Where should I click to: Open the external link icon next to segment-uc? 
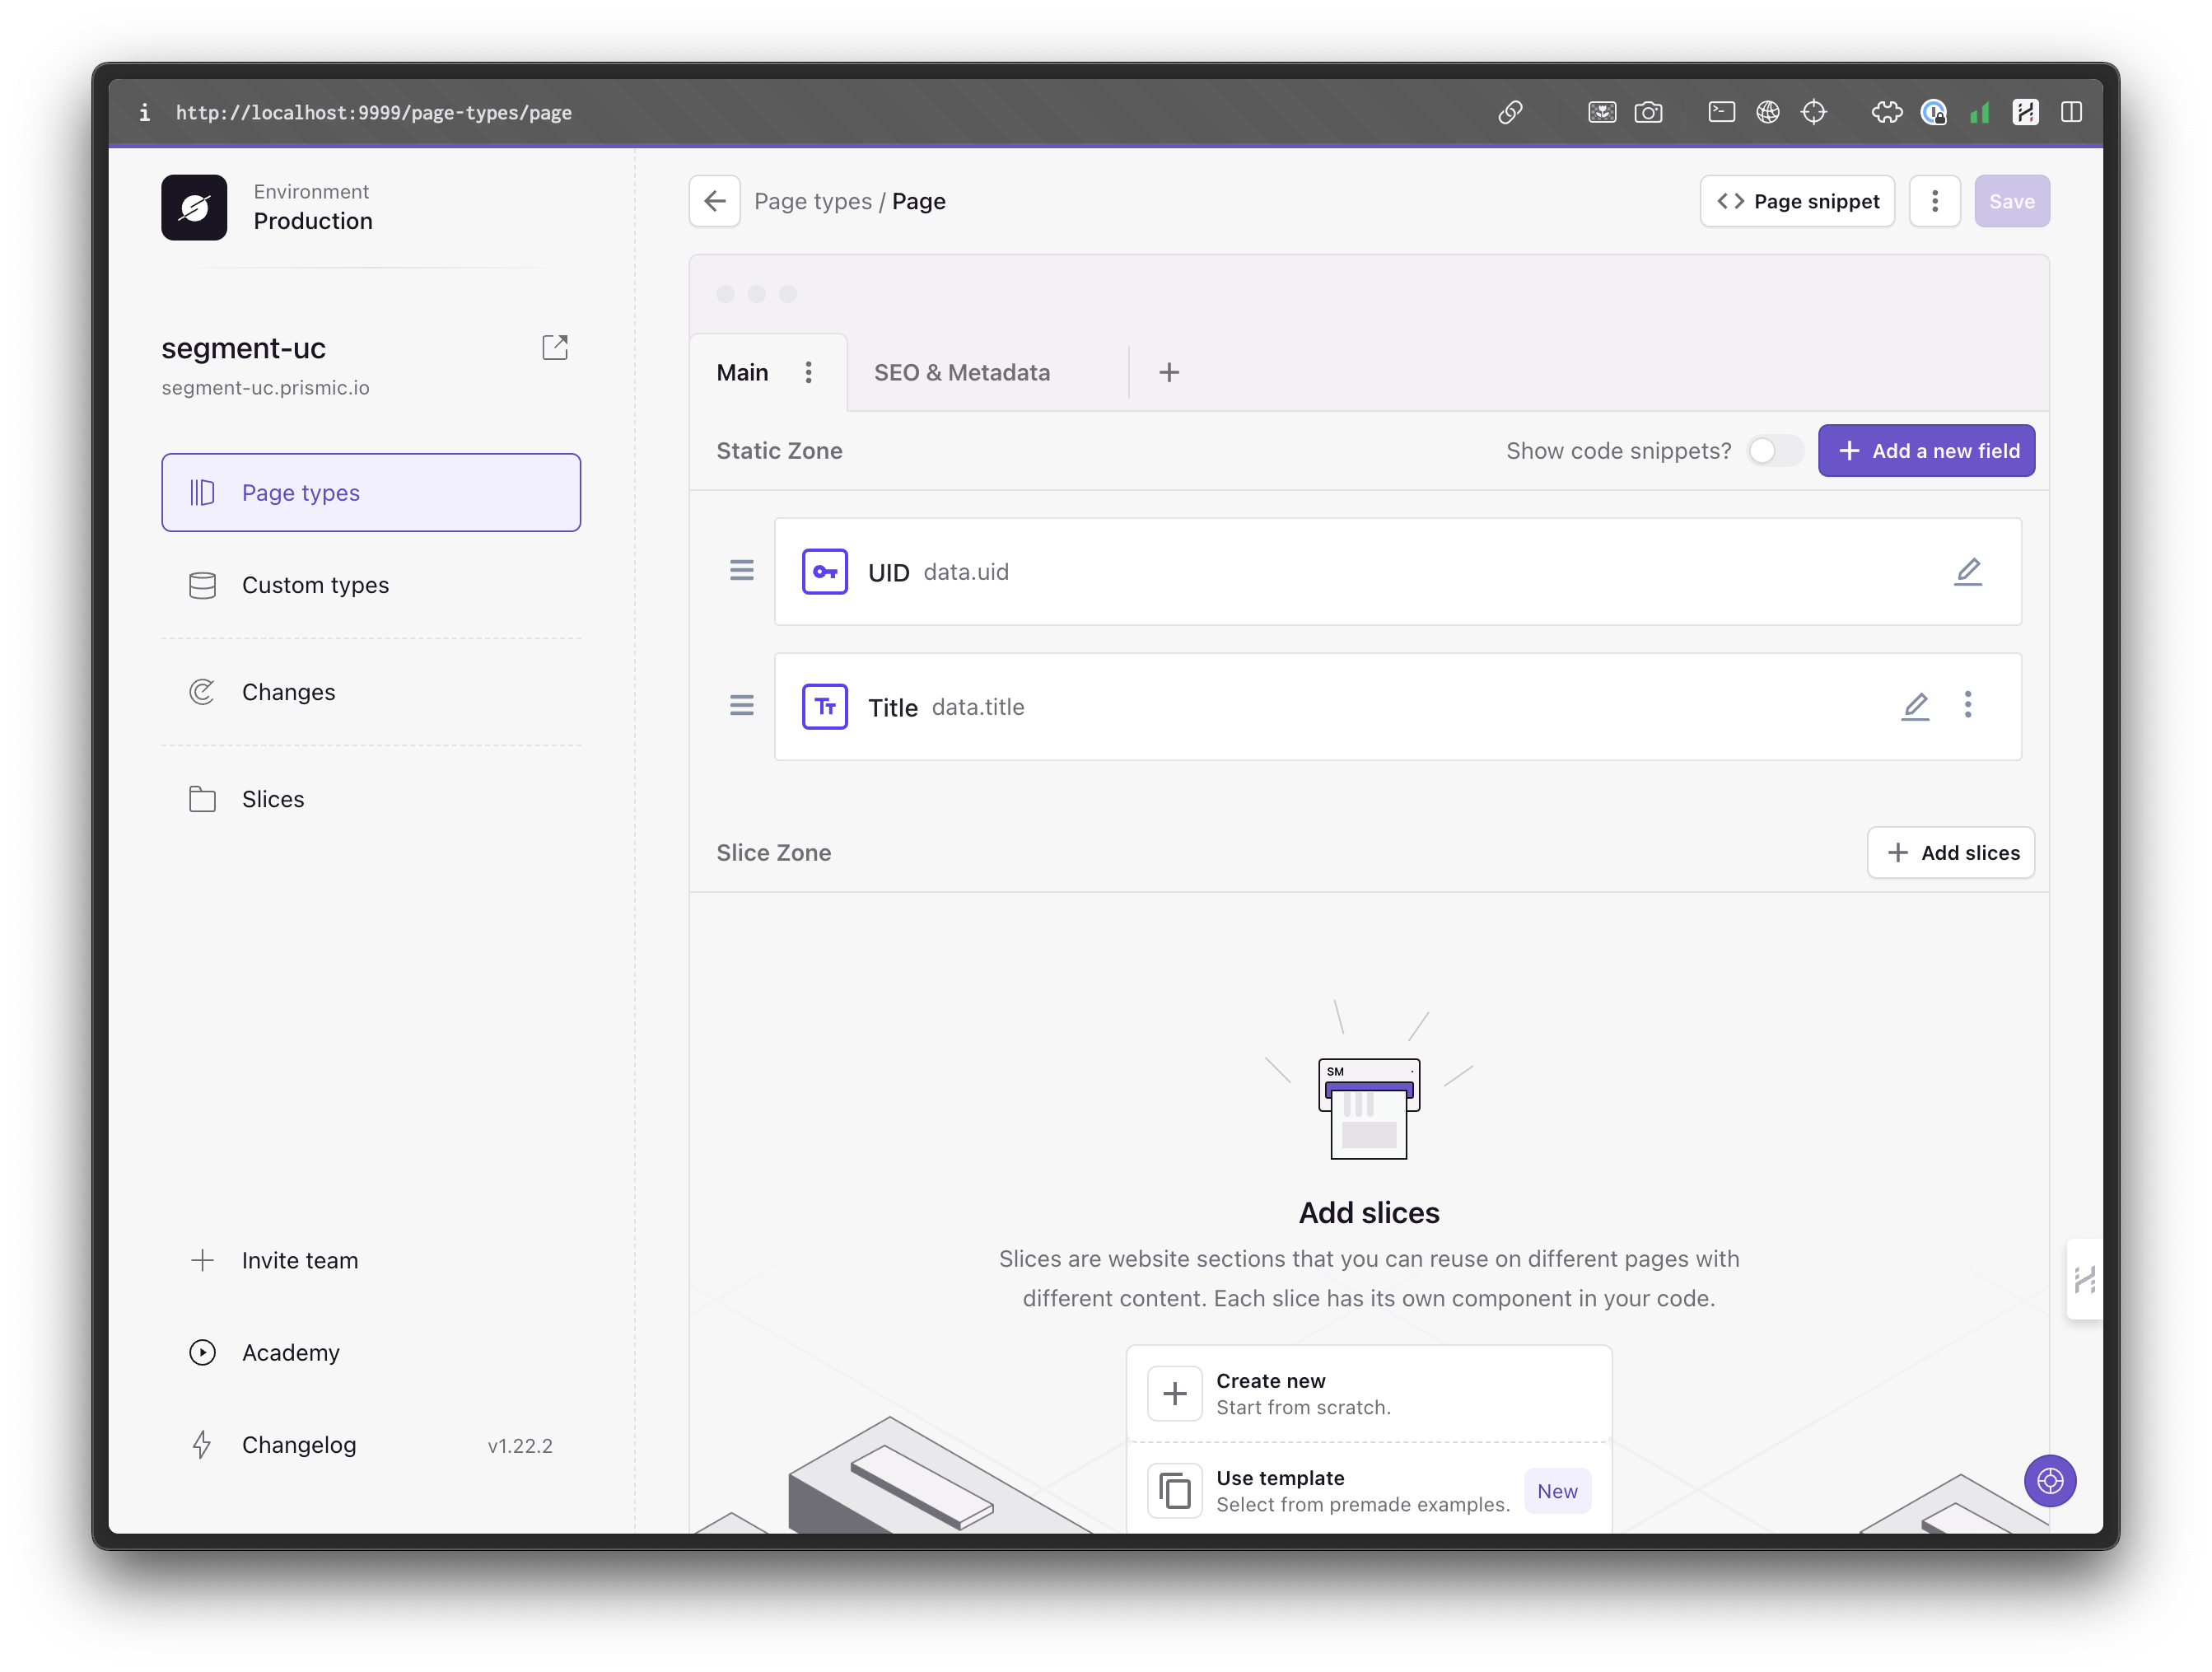click(555, 347)
